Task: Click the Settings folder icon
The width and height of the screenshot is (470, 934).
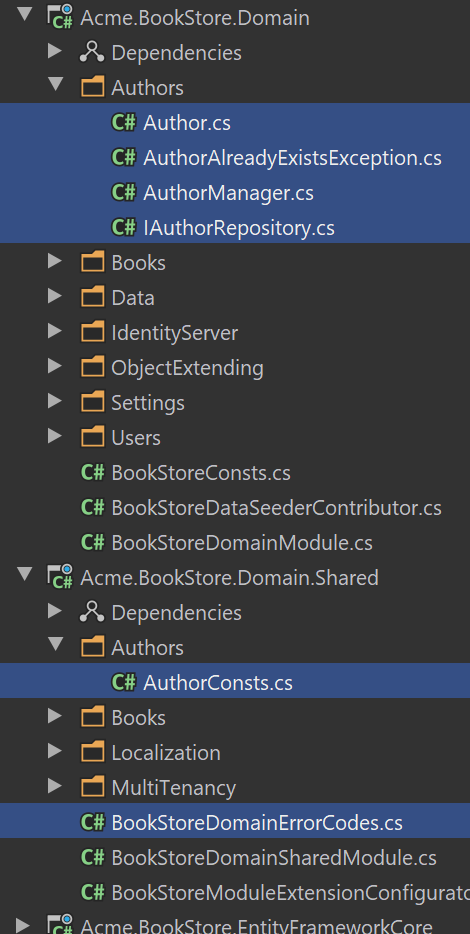Action: [92, 403]
